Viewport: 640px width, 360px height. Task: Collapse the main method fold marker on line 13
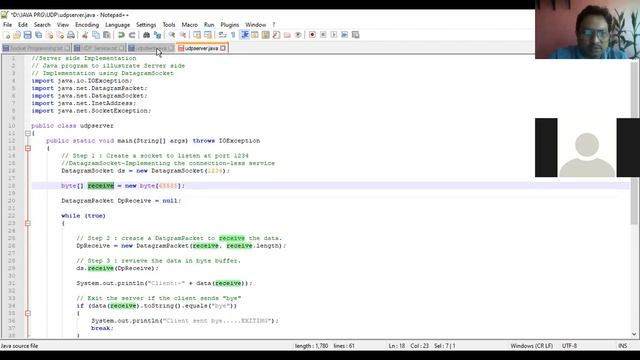tap(28, 148)
